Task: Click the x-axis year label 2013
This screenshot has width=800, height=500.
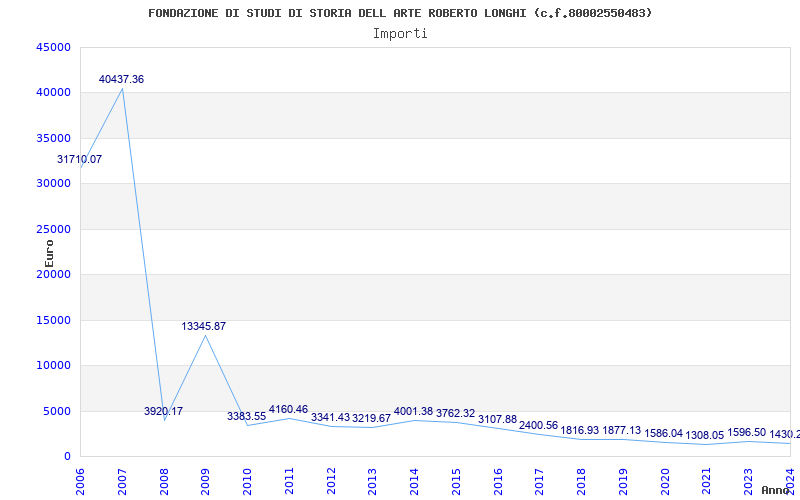Action: [x=372, y=482]
